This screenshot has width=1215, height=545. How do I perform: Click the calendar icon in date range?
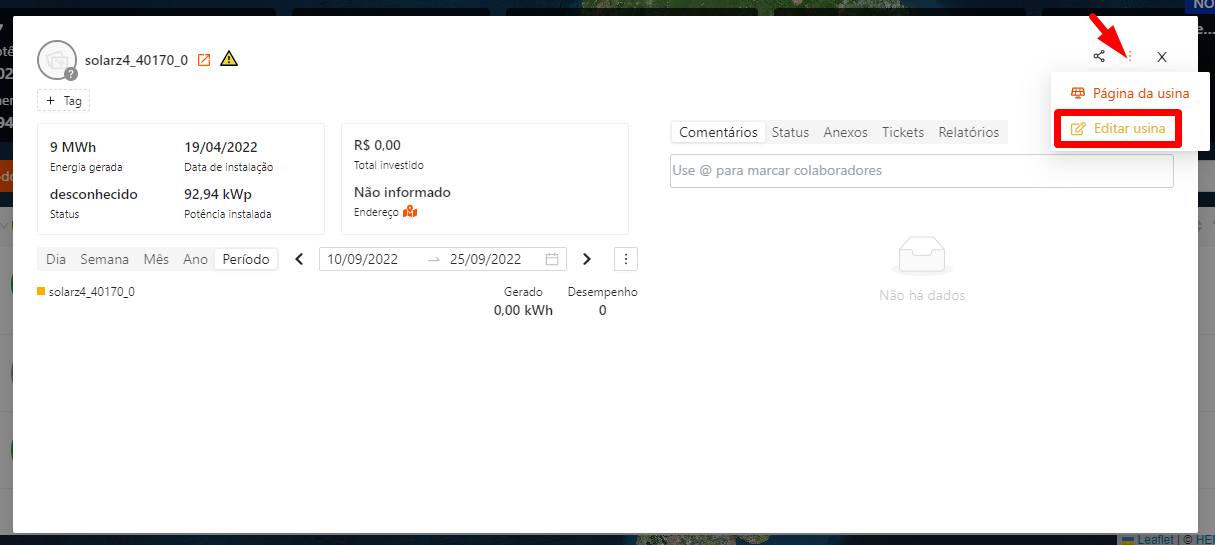552,259
